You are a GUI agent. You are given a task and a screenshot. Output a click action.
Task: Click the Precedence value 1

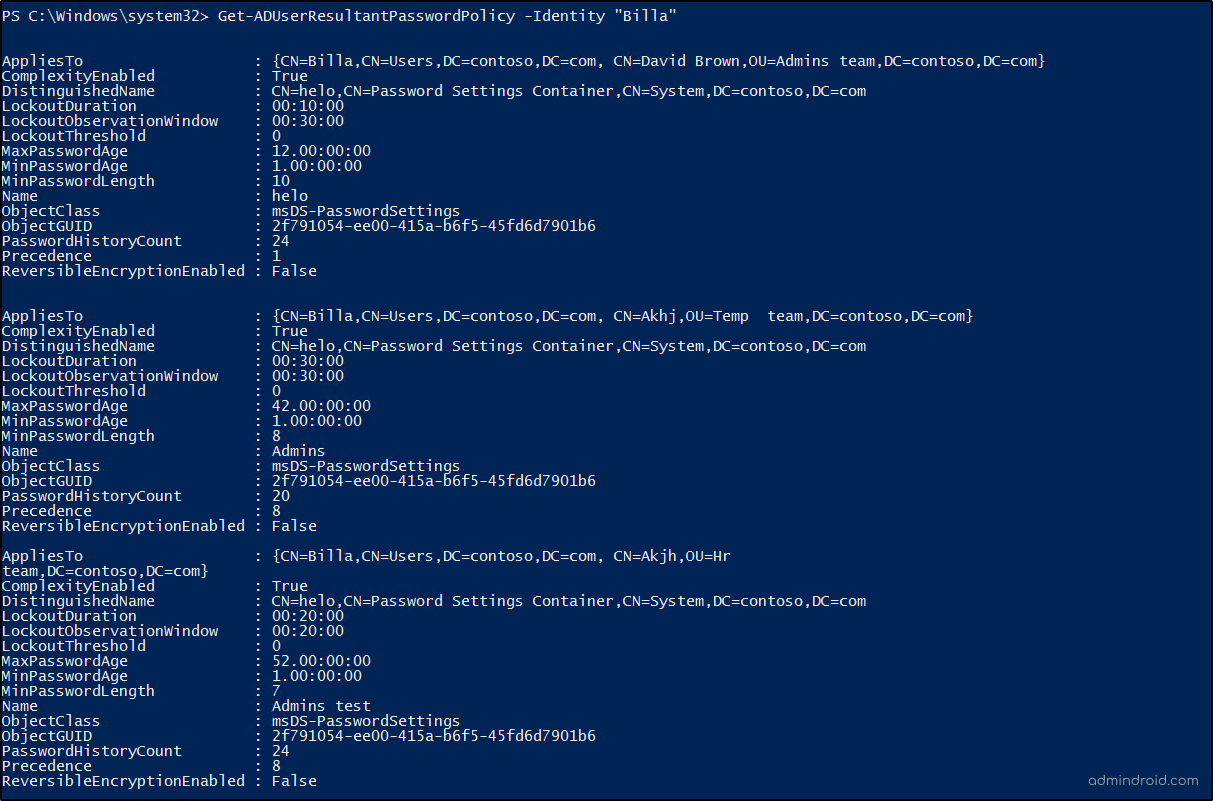click(277, 256)
